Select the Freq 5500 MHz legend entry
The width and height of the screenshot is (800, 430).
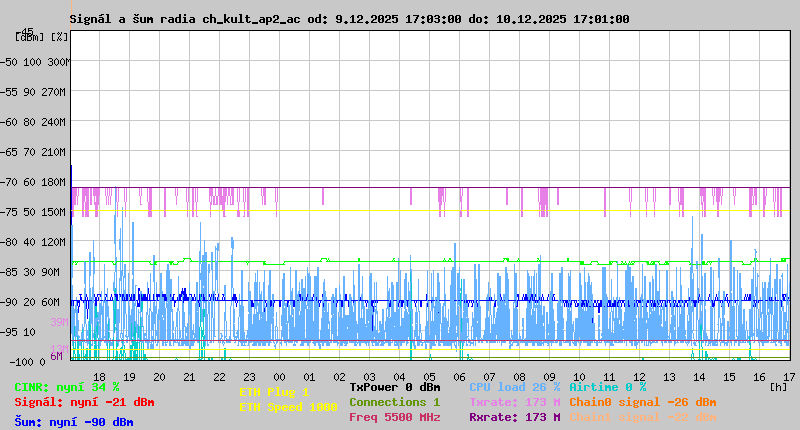pyautogui.click(x=395, y=417)
